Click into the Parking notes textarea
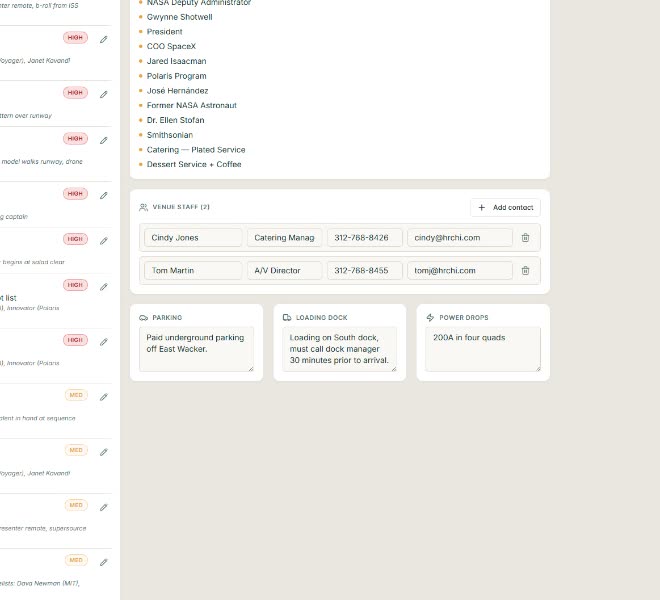The height and width of the screenshot is (600, 660). pyautogui.click(x=197, y=349)
